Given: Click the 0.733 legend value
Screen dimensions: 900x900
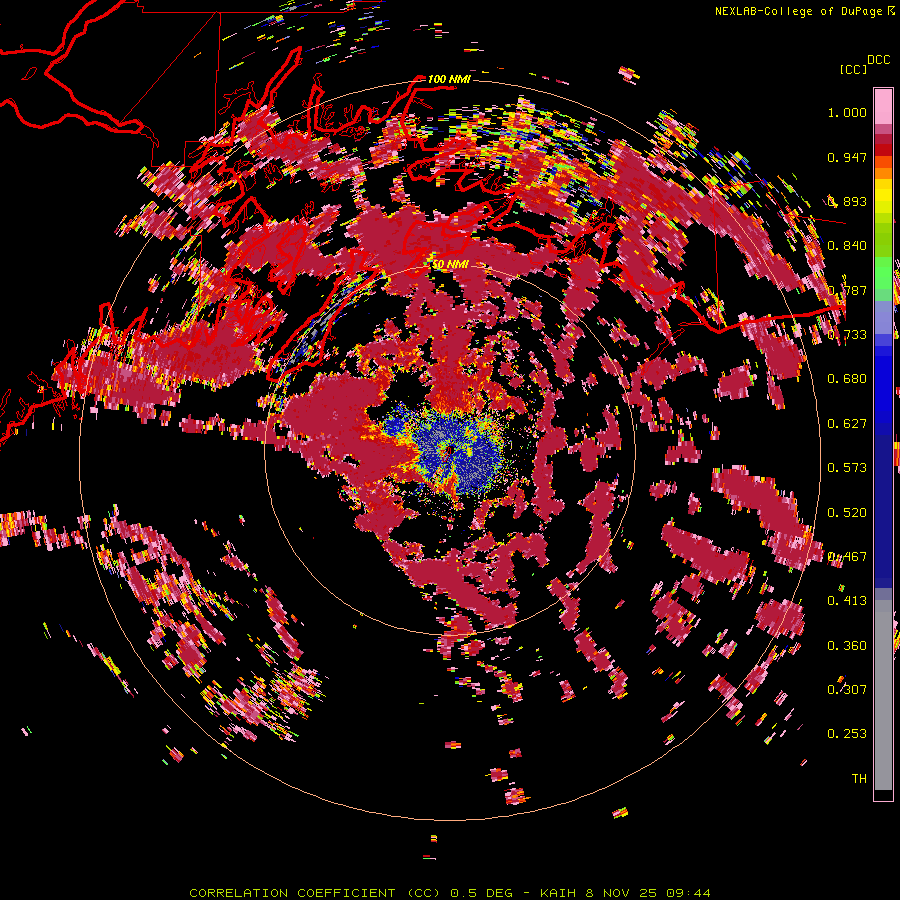Looking at the screenshot, I should 847,335.
